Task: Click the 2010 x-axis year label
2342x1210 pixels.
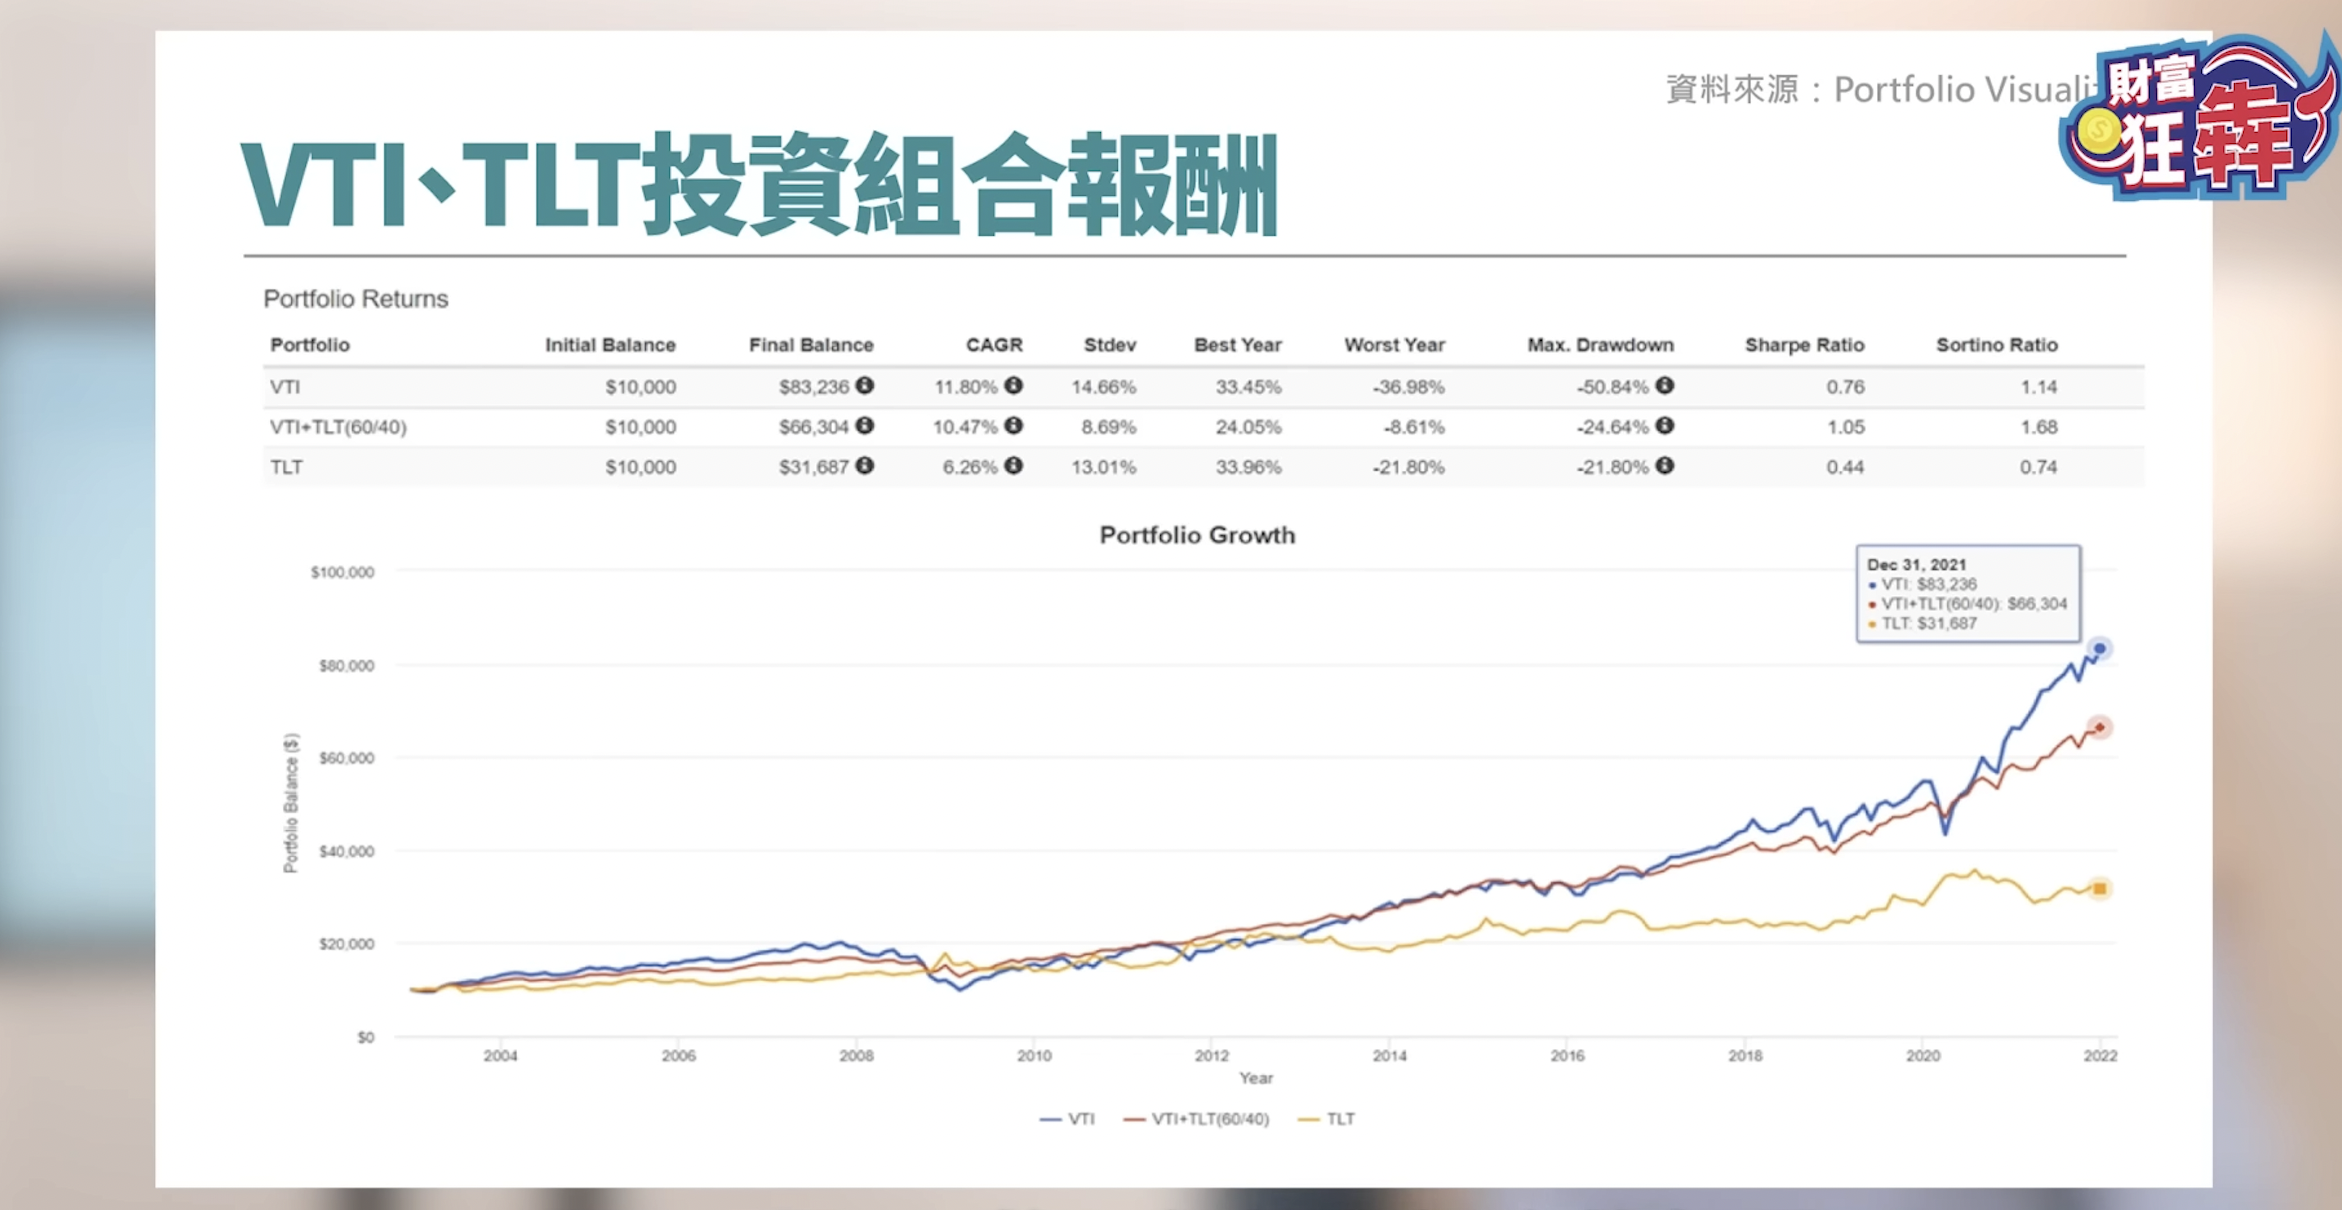Action: [1034, 1055]
